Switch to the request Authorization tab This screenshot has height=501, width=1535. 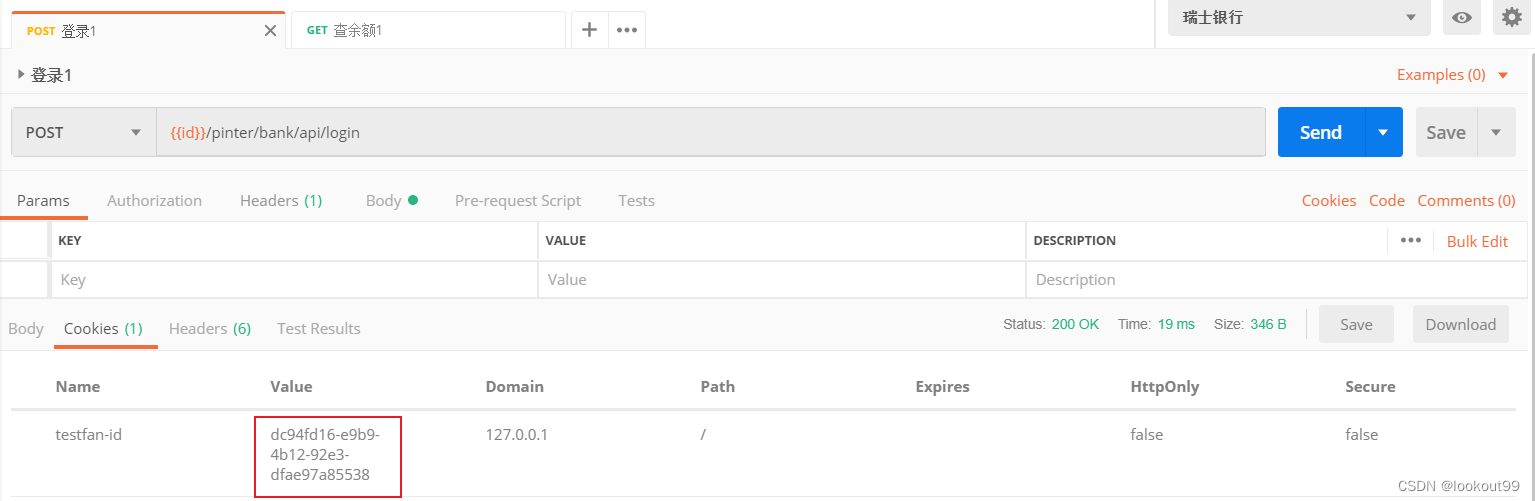[154, 201]
